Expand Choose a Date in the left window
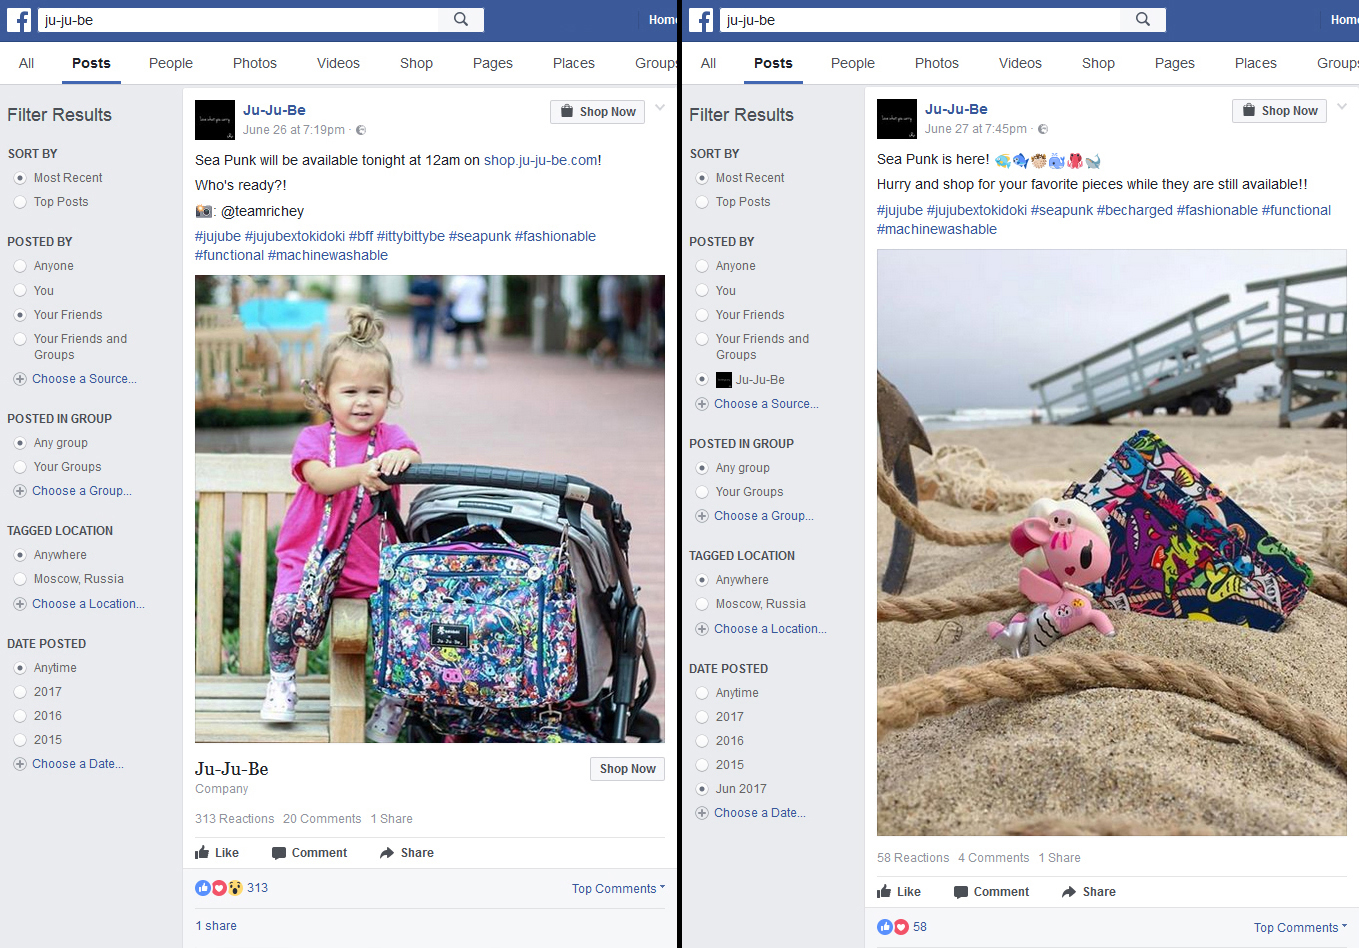 [69, 764]
